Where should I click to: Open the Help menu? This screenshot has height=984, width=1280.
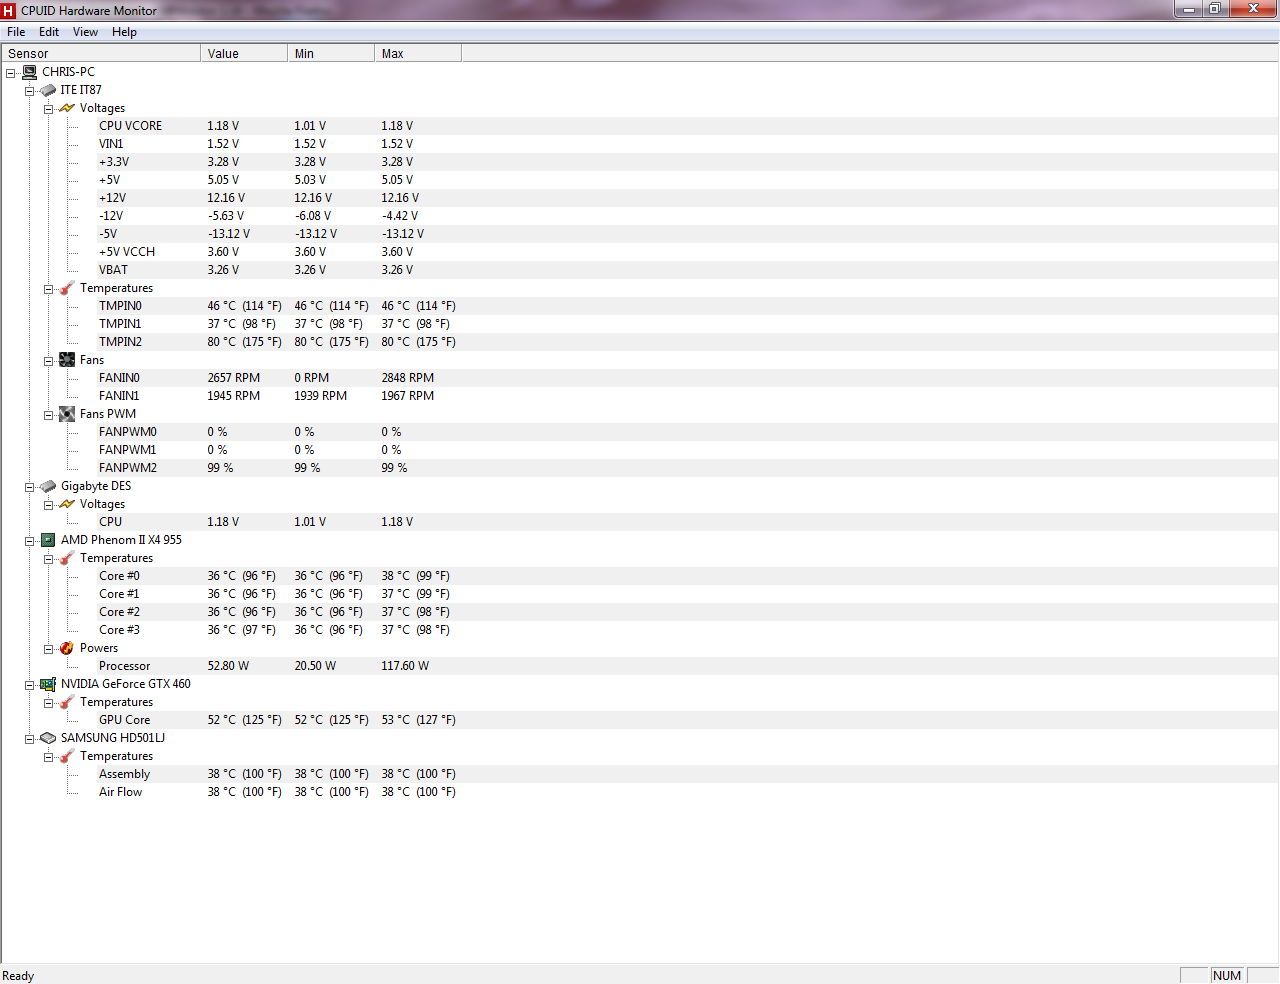coord(124,32)
